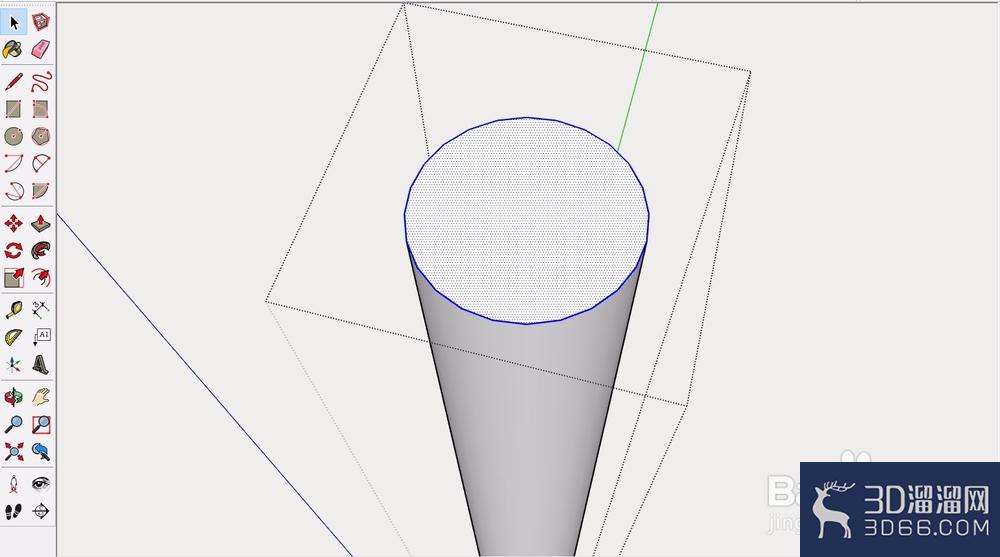This screenshot has width=1000, height=557.
Task: Activate the Push/Pull tool
Action: [41, 223]
